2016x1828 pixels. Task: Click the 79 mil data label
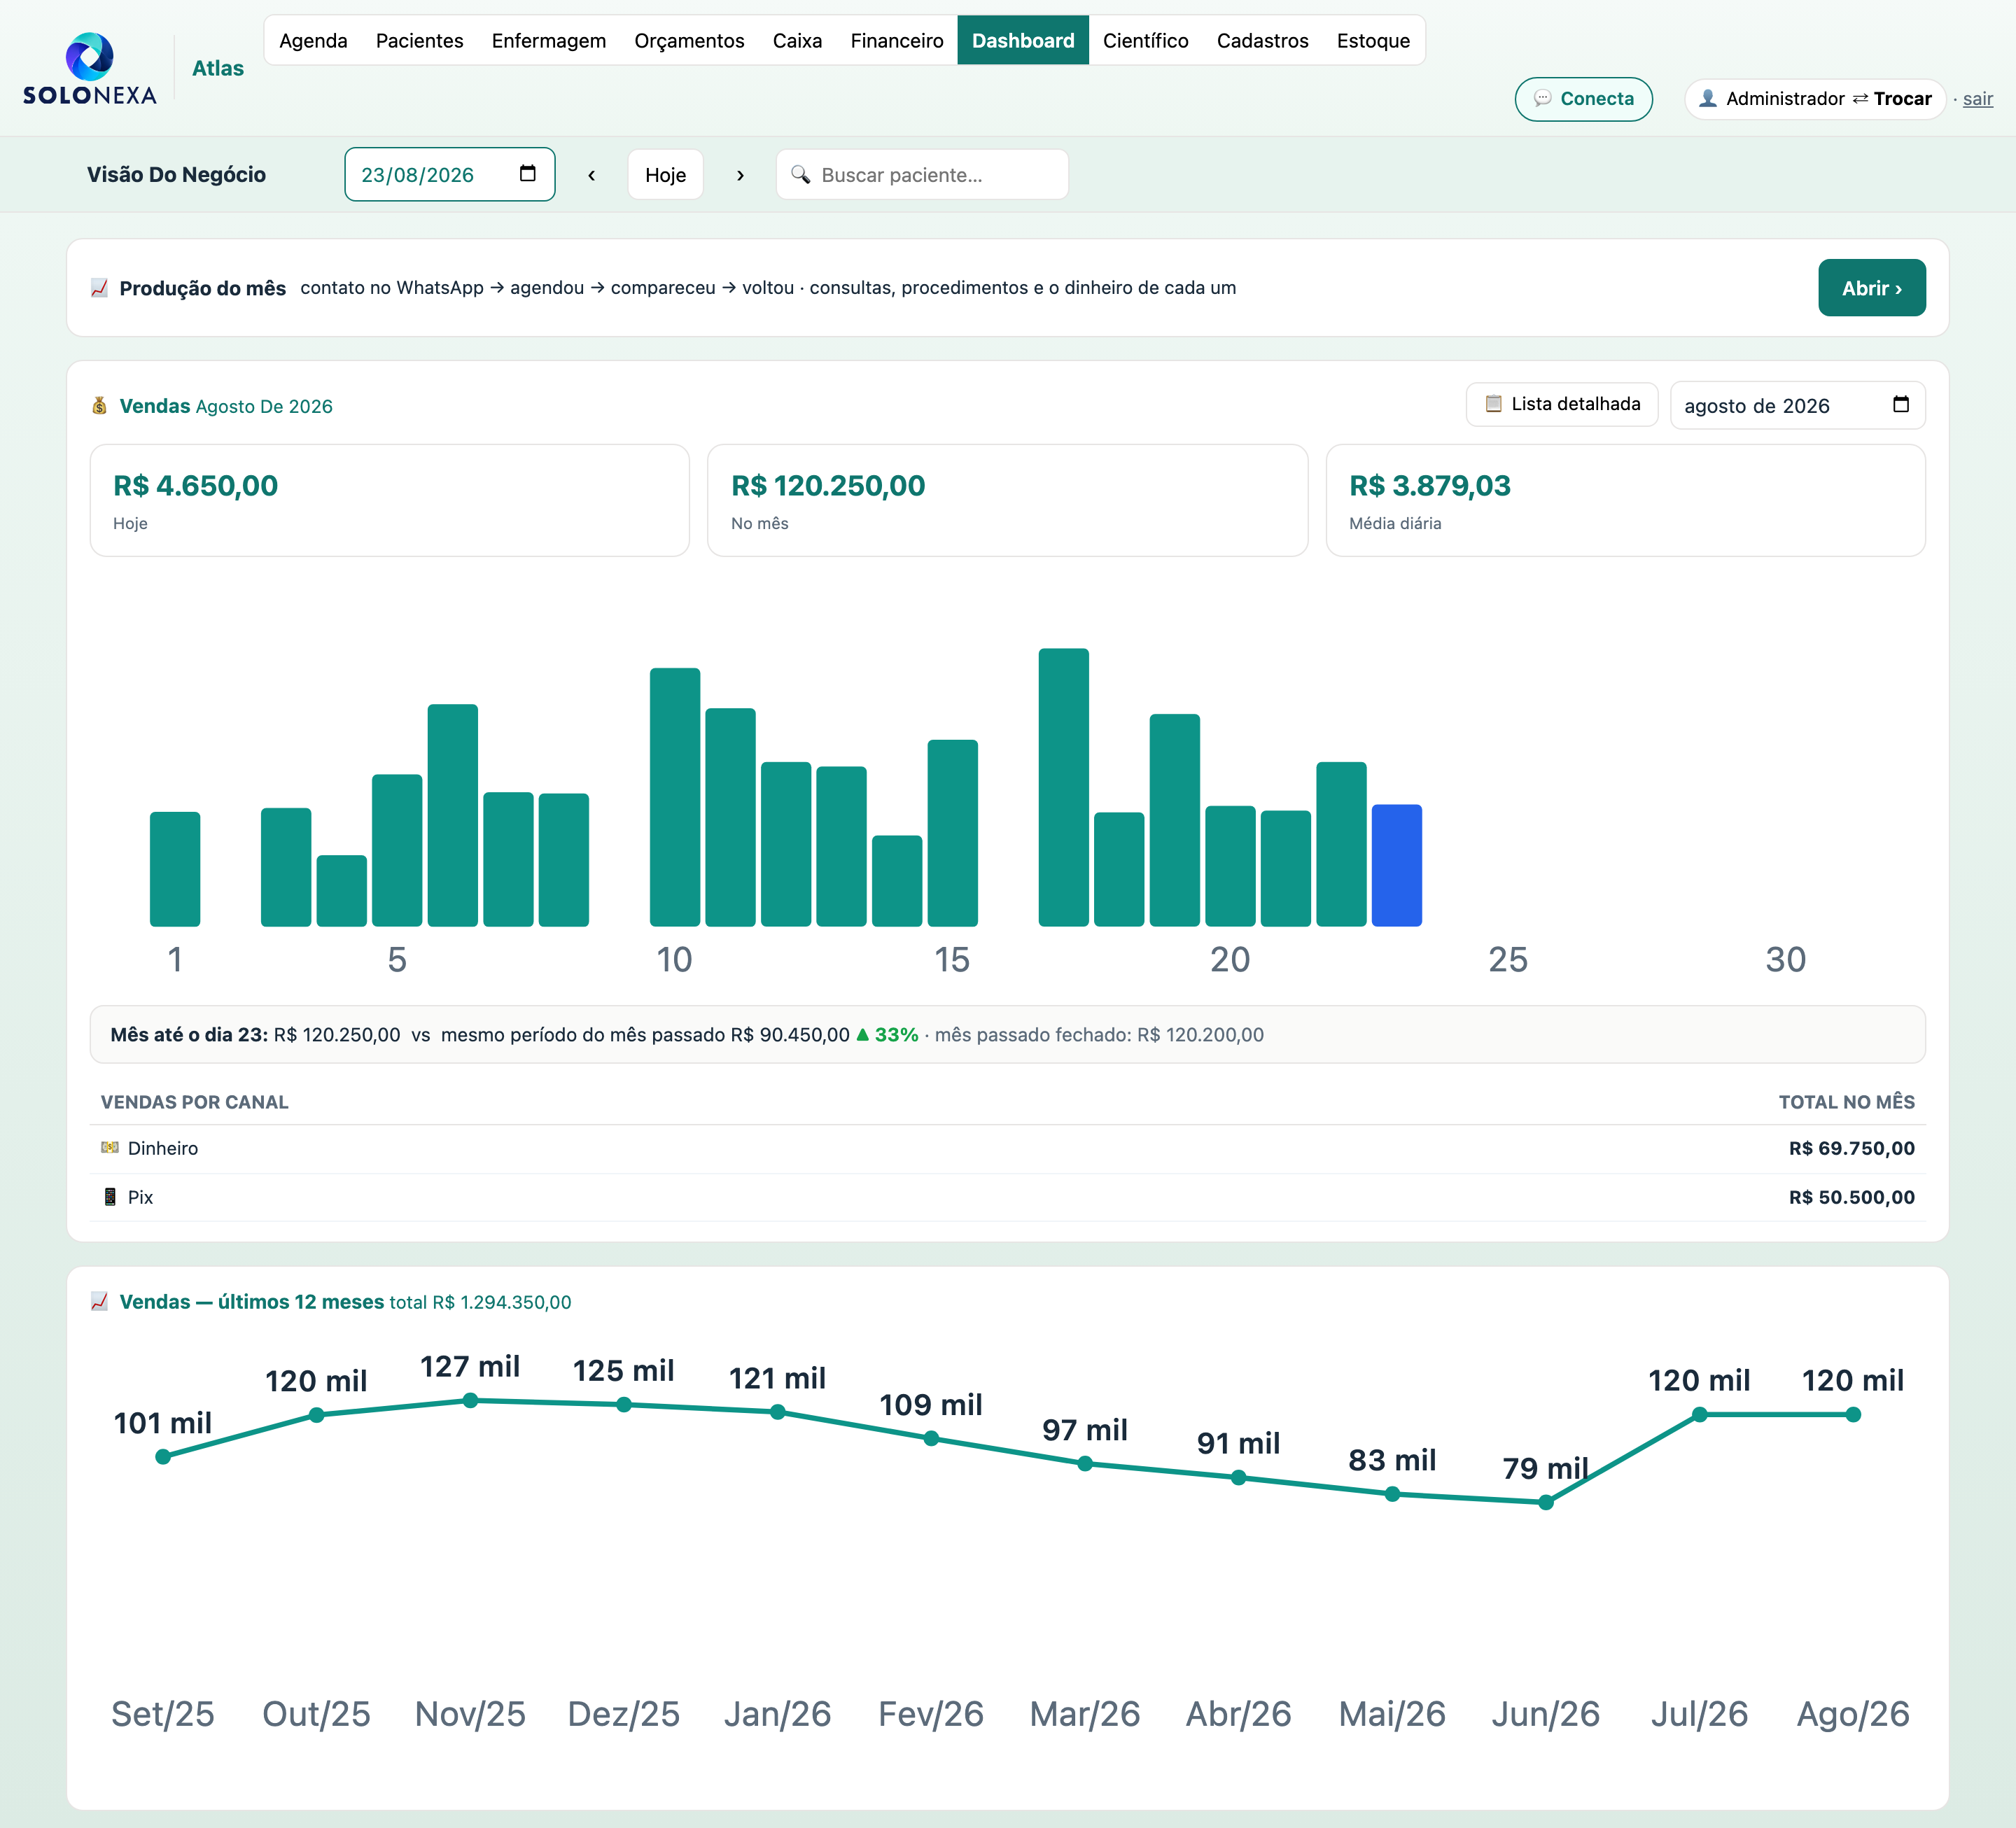point(1545,1468)
